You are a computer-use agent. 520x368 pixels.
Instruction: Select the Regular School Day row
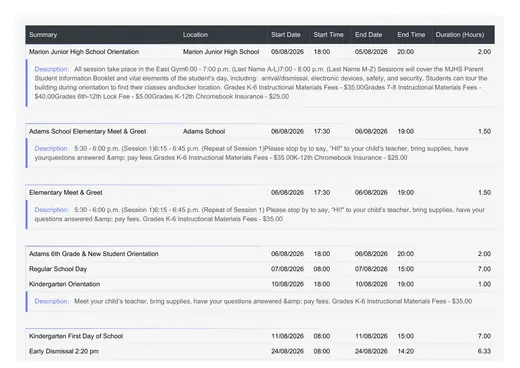260,269
